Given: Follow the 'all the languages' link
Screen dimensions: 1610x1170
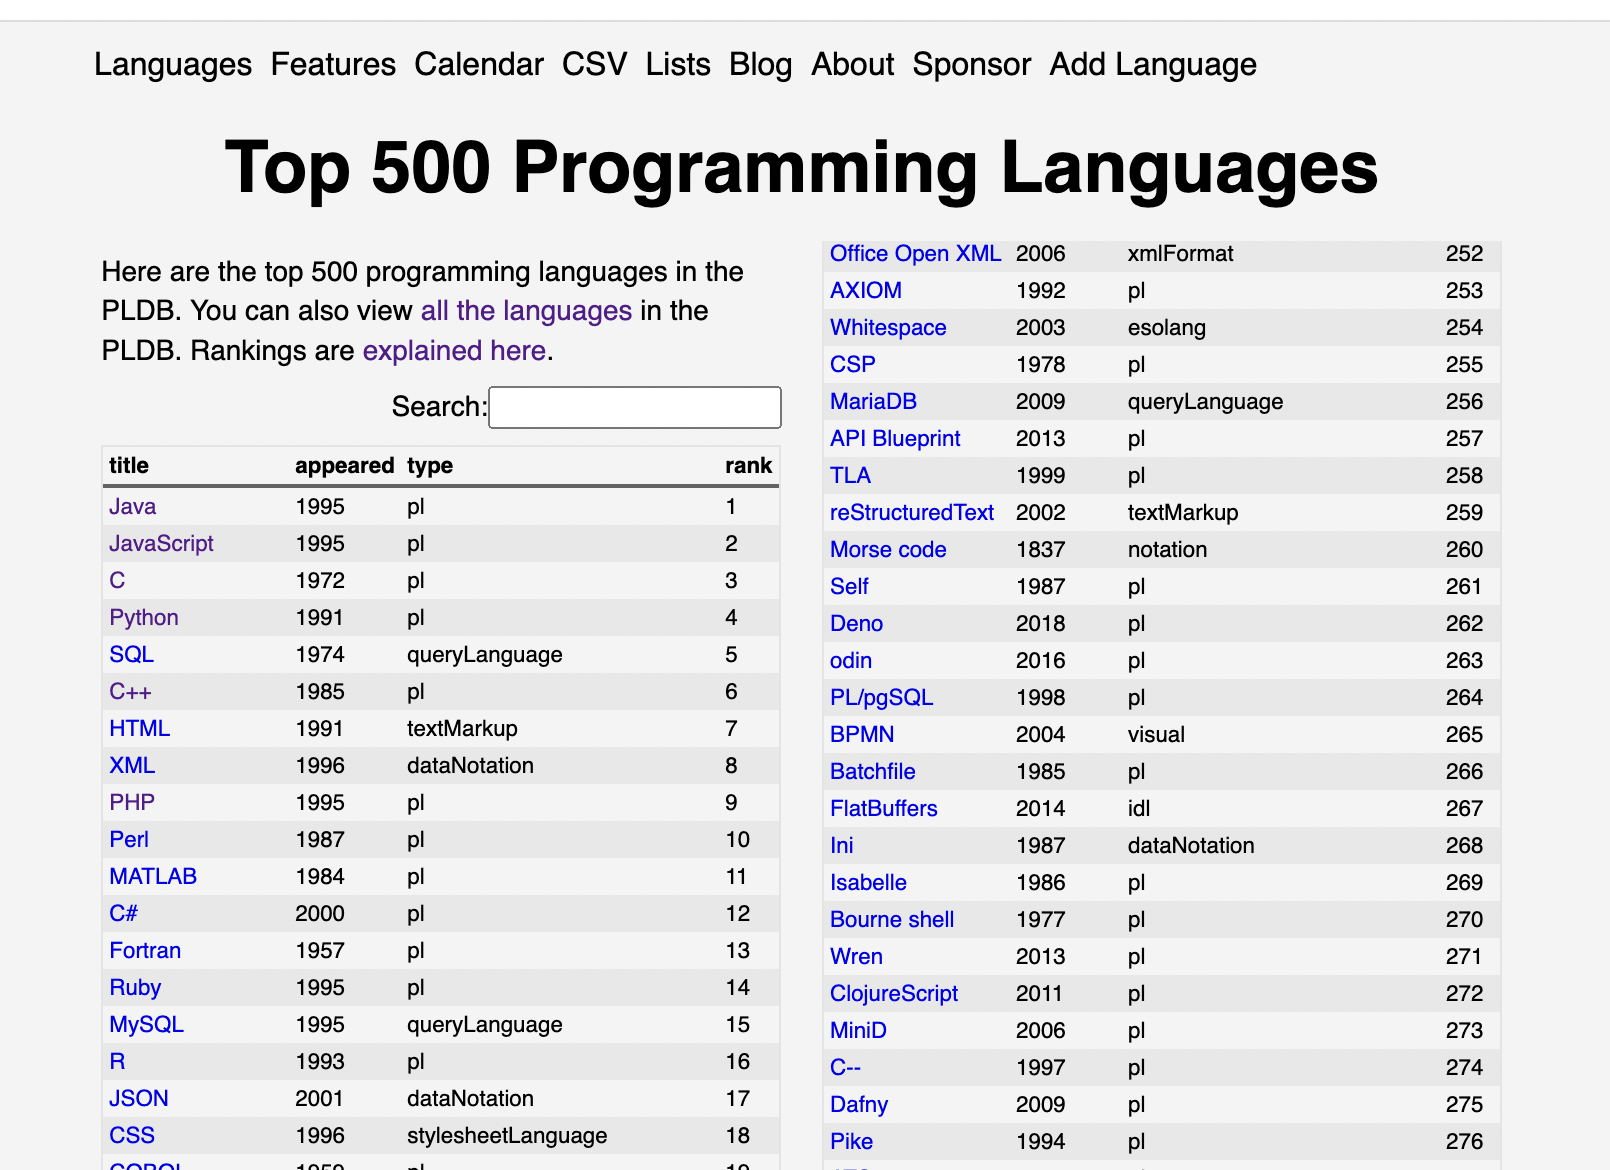Looking at the screenshot, I should 526,311.
